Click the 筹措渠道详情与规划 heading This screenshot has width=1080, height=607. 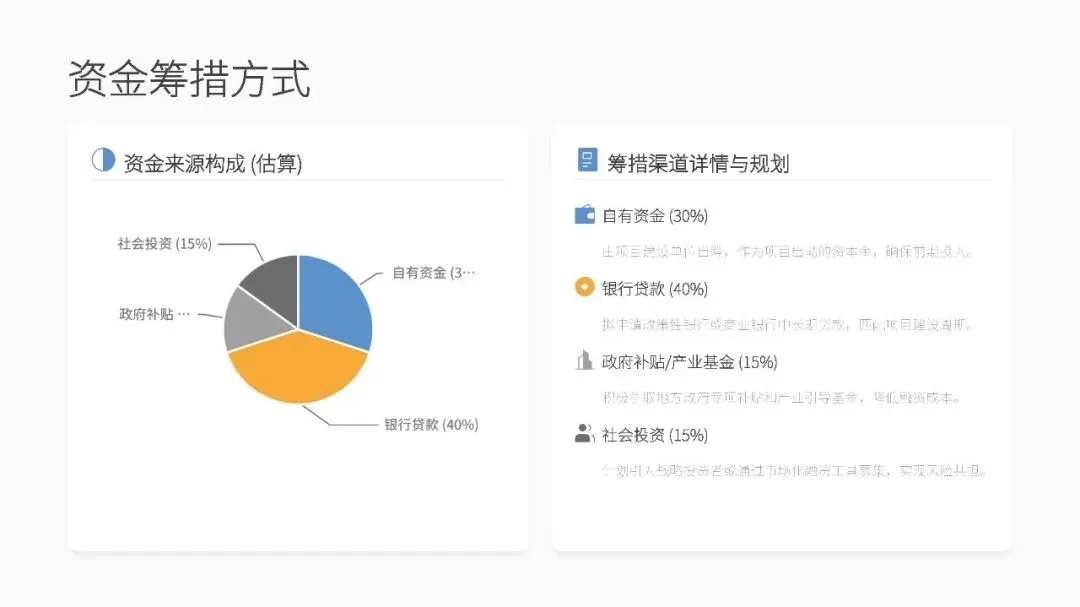tap(698, 164)
